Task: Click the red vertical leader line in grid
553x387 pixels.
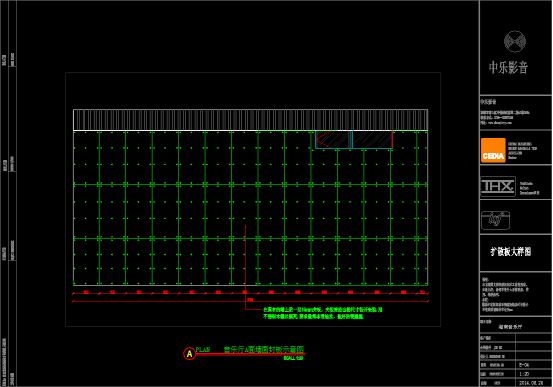Action: pyautogui.click(x=245, y=267)
